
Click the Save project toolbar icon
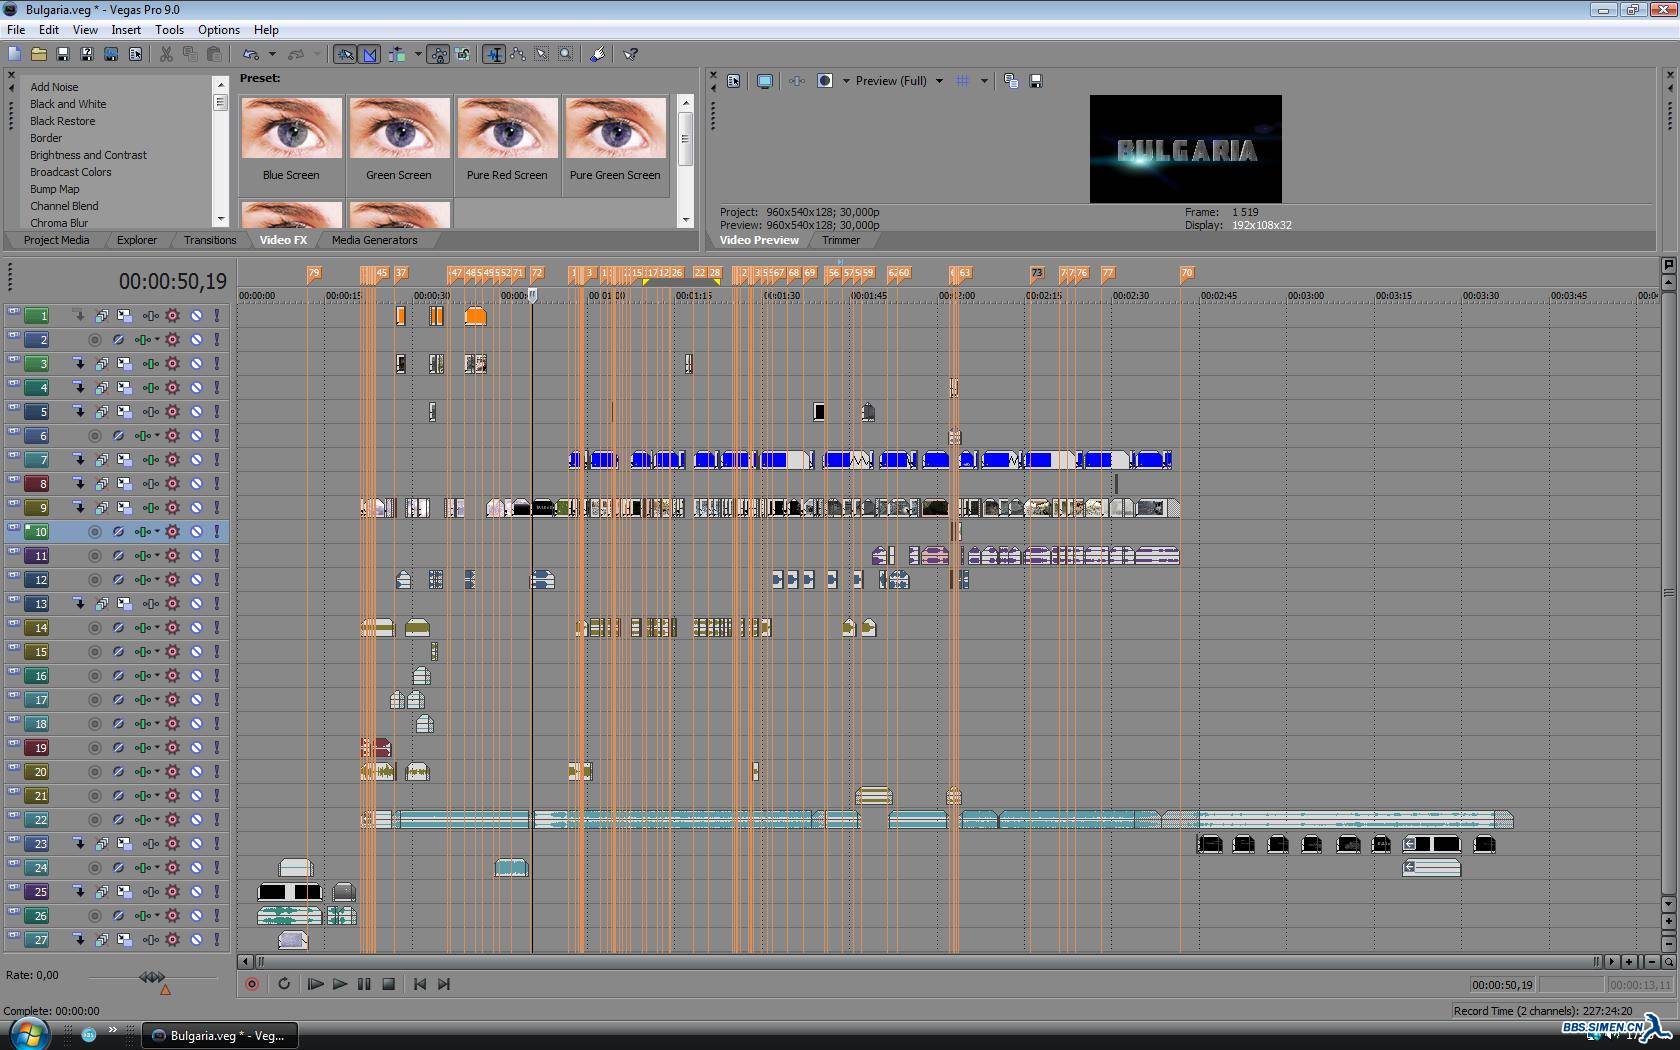pos(63,54)
